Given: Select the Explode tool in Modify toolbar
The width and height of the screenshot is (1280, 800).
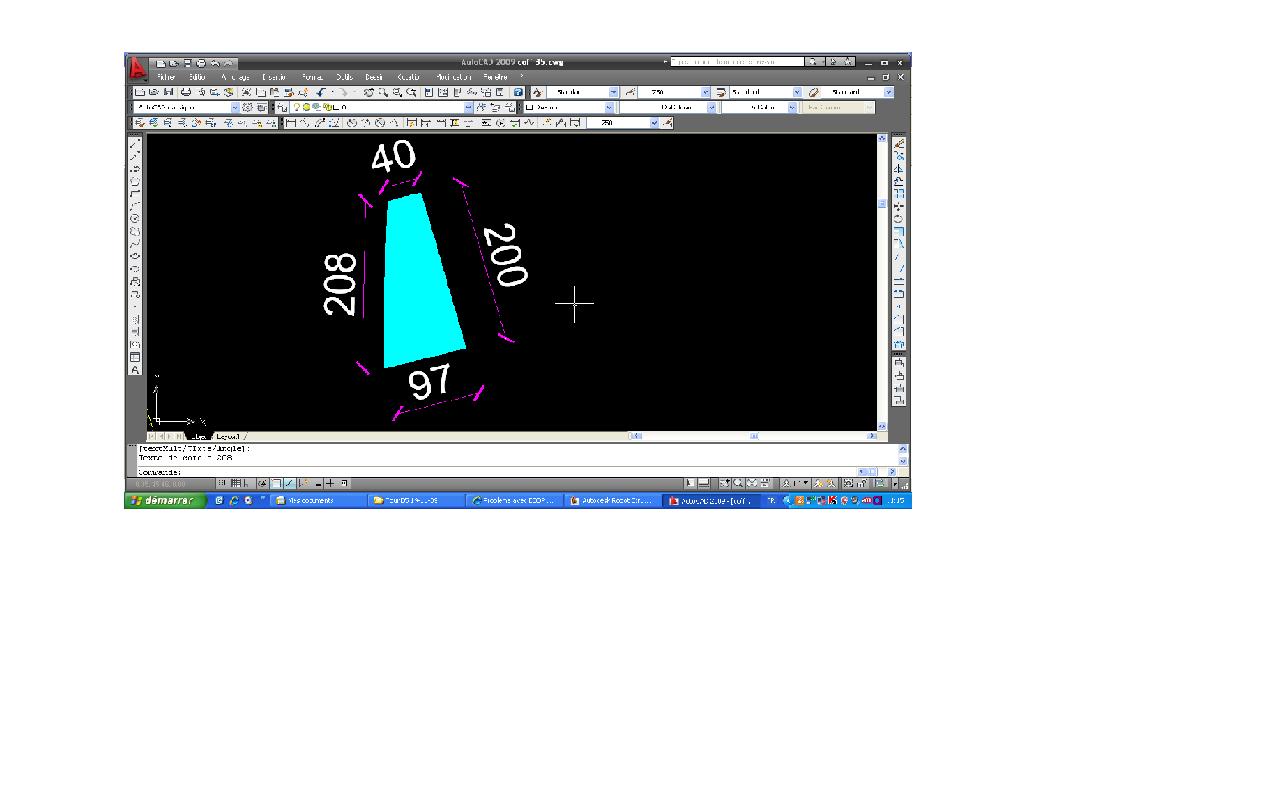Looking at the screenshot, I should point(899,345).
